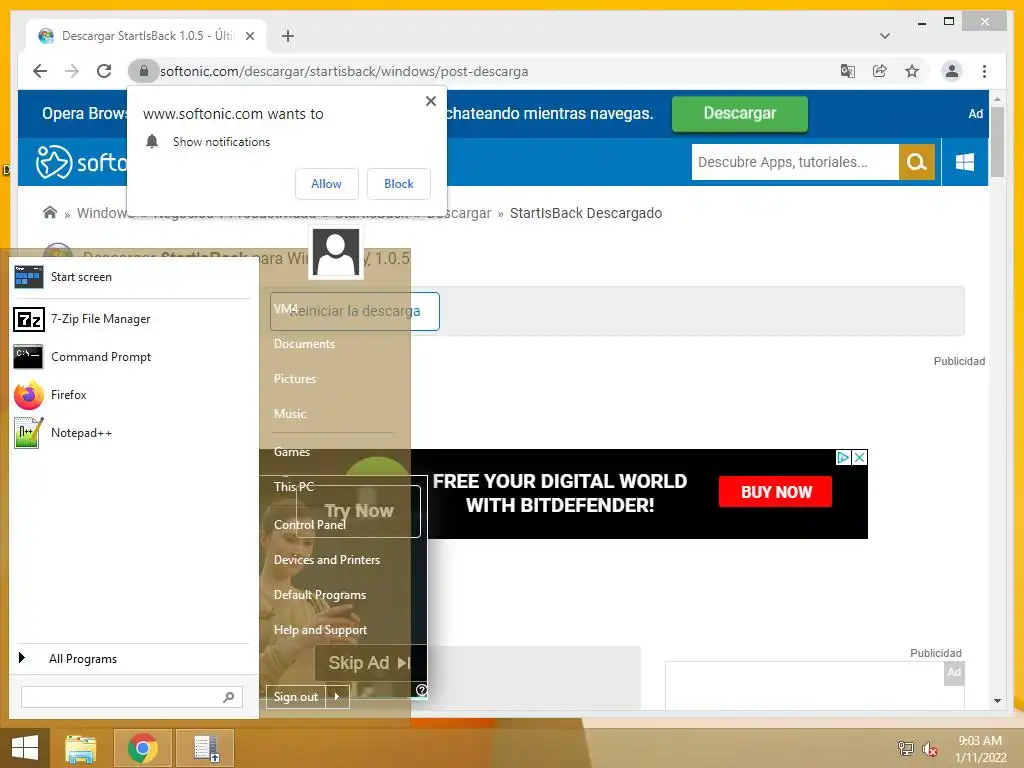The image size is (1024, 768).
Task: Click the start menu search box
Action: click(131, 697)
